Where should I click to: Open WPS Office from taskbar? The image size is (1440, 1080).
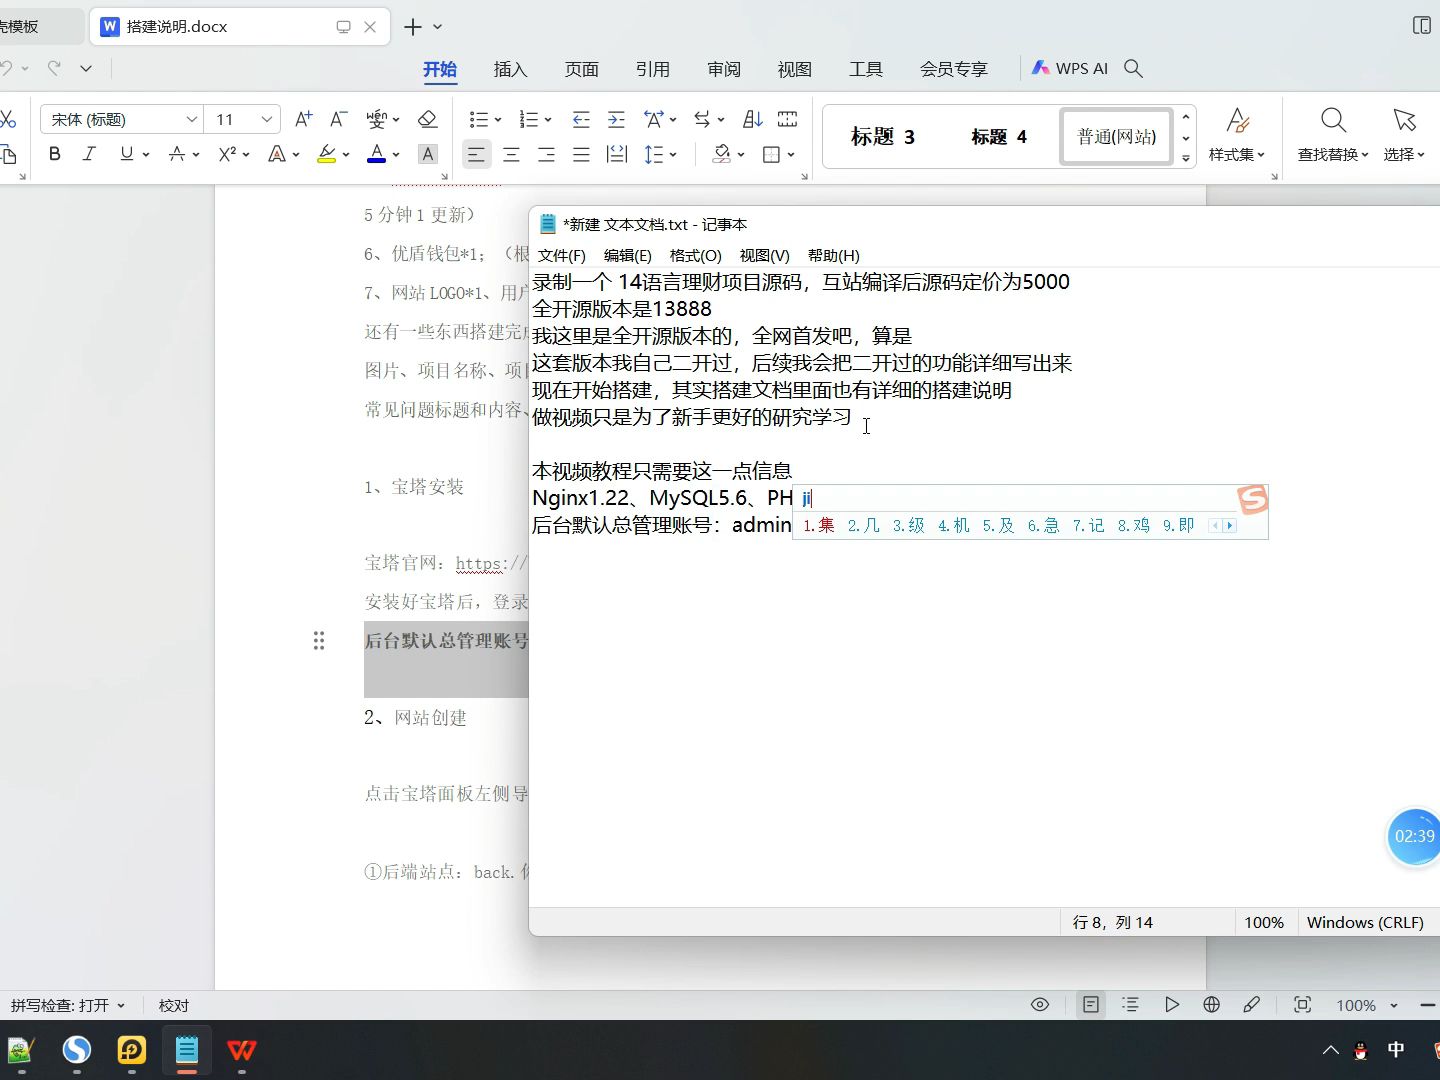[x=241, y=1050]
